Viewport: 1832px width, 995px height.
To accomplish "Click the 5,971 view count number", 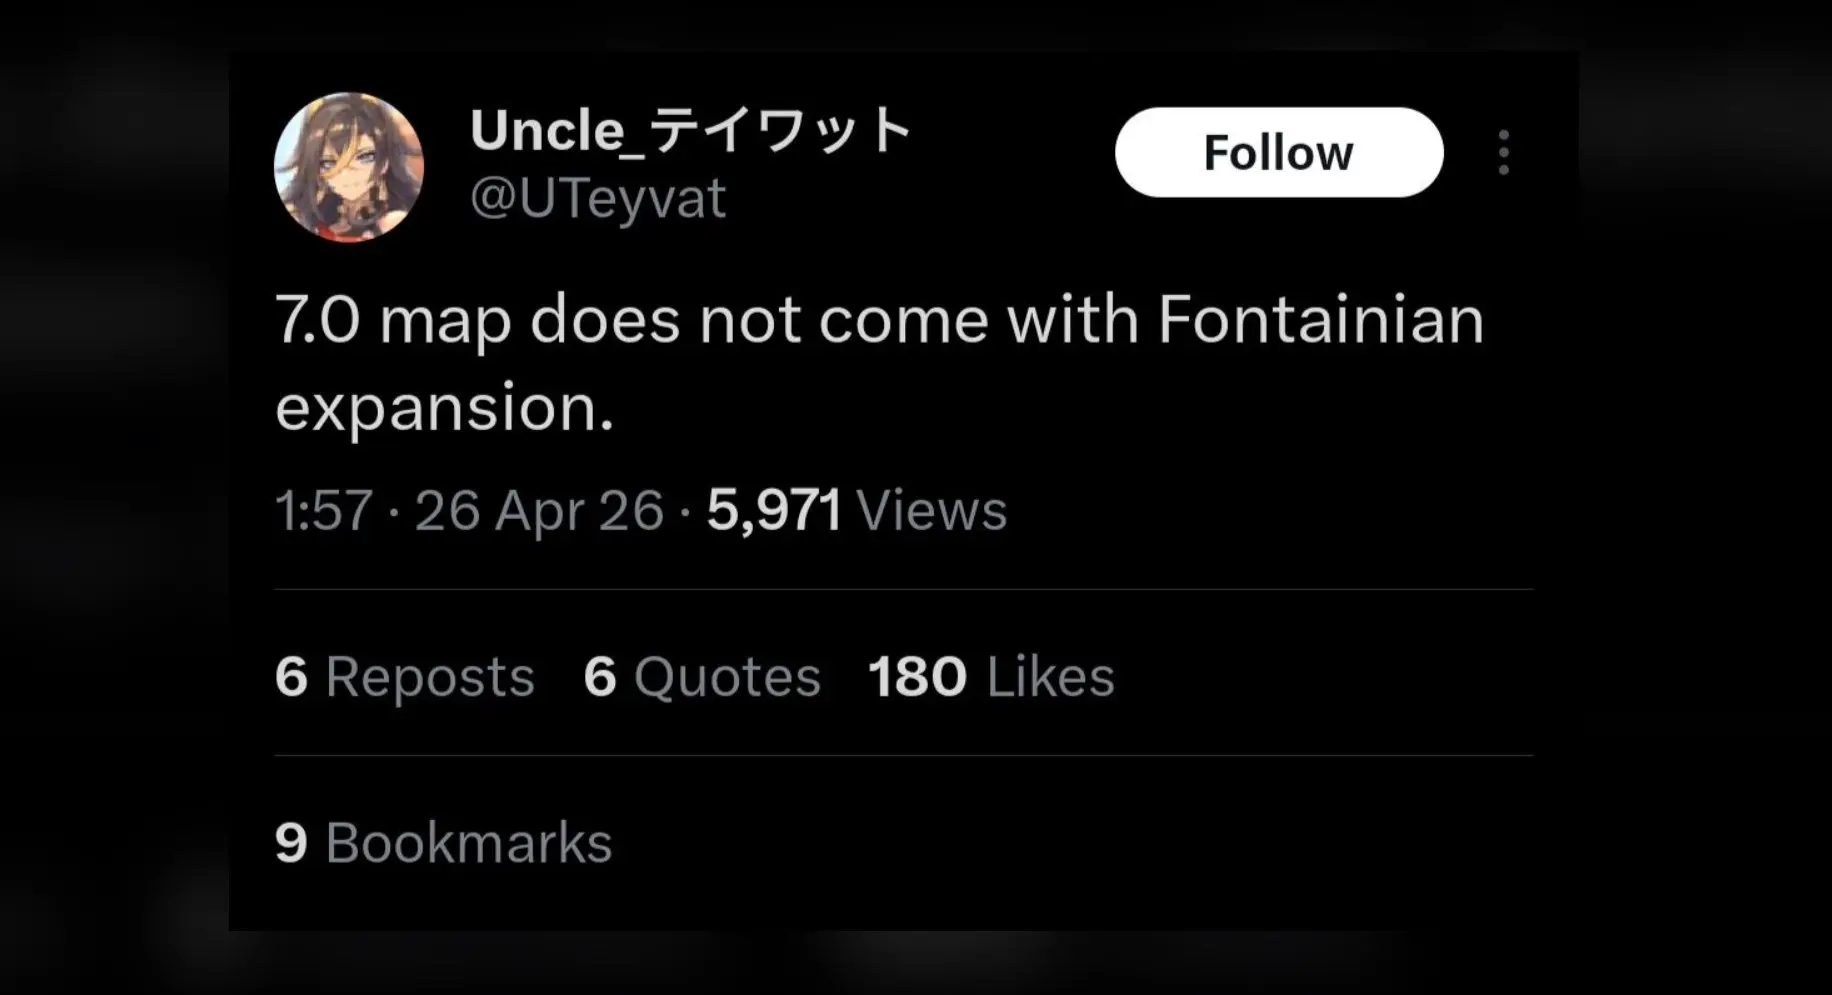I will (773, 511).
